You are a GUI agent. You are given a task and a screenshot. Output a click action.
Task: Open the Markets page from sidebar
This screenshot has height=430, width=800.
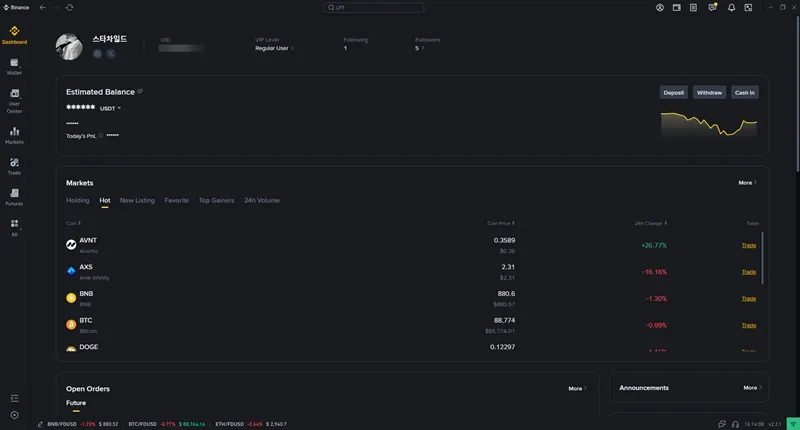tap(14, 135)
